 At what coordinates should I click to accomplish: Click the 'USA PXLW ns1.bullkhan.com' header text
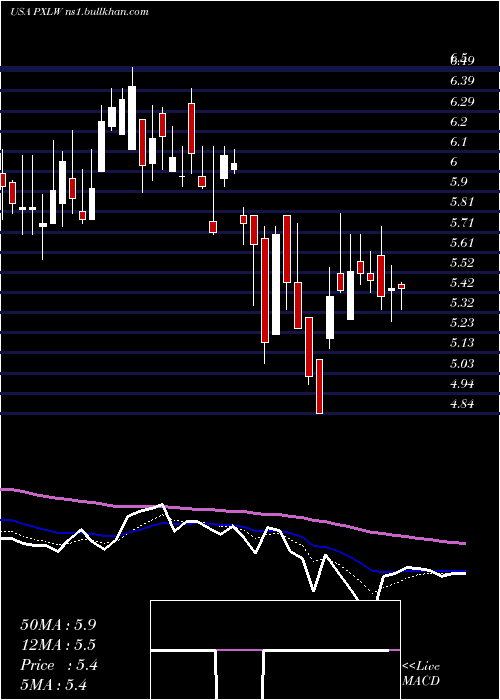(79, 12)
